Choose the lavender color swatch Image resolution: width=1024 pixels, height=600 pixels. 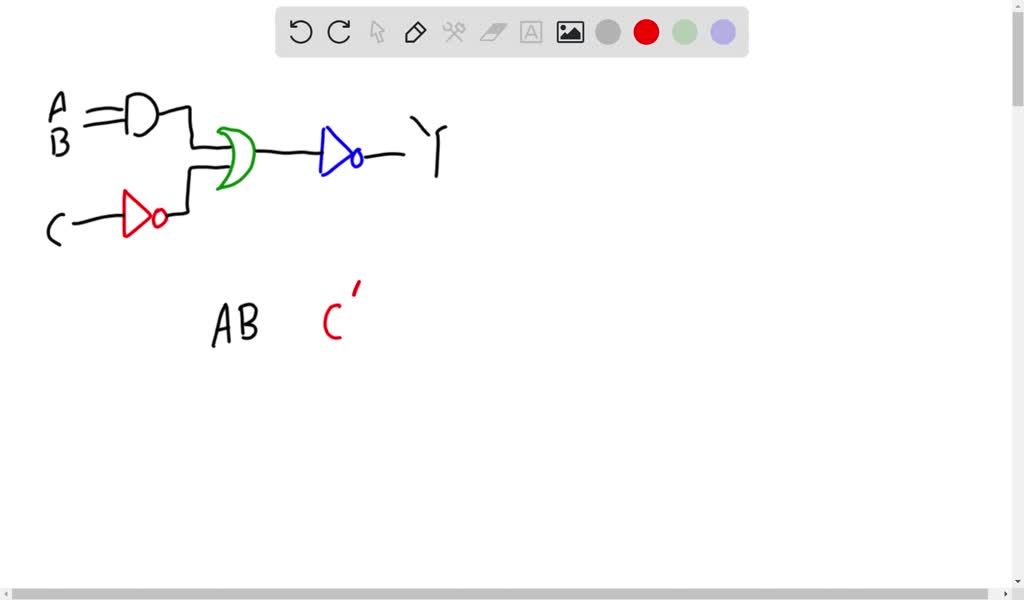pos(723,32)
